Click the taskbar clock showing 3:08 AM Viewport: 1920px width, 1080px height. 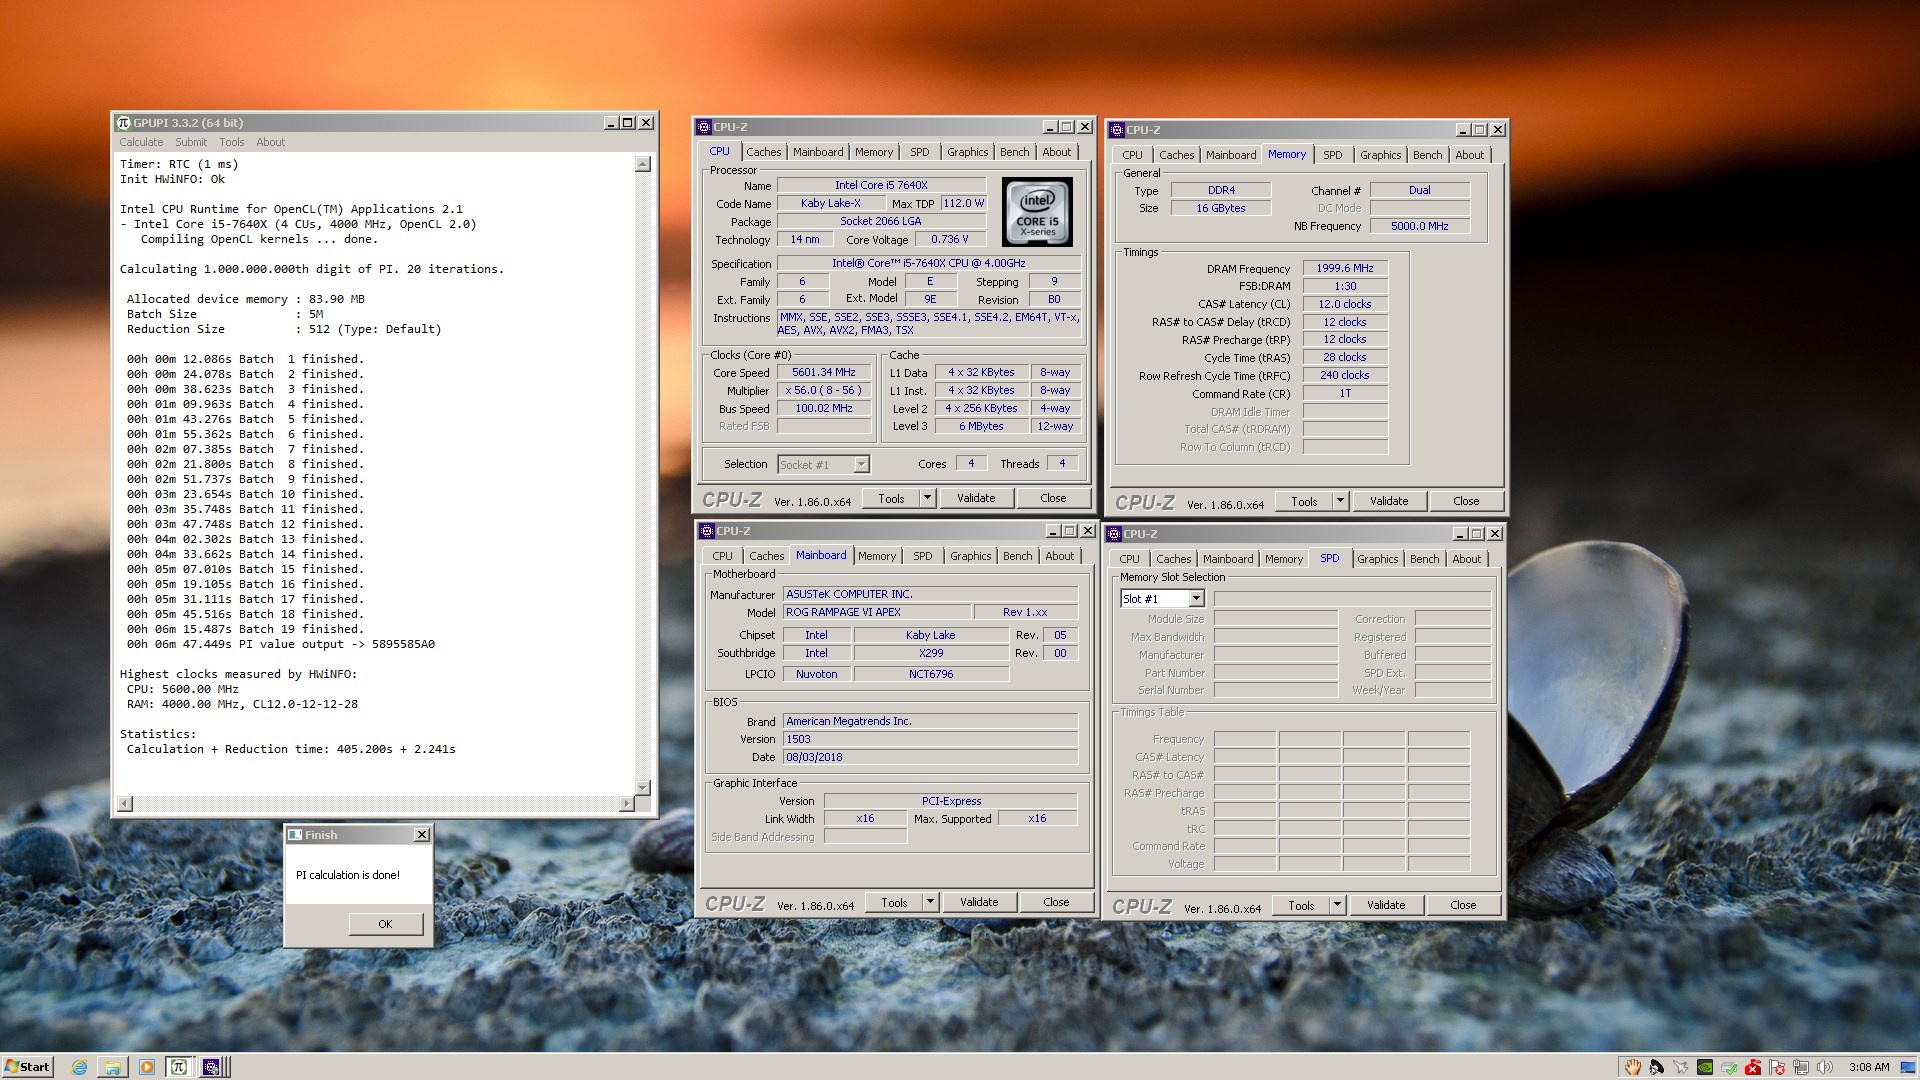tap(1869, 1067)
